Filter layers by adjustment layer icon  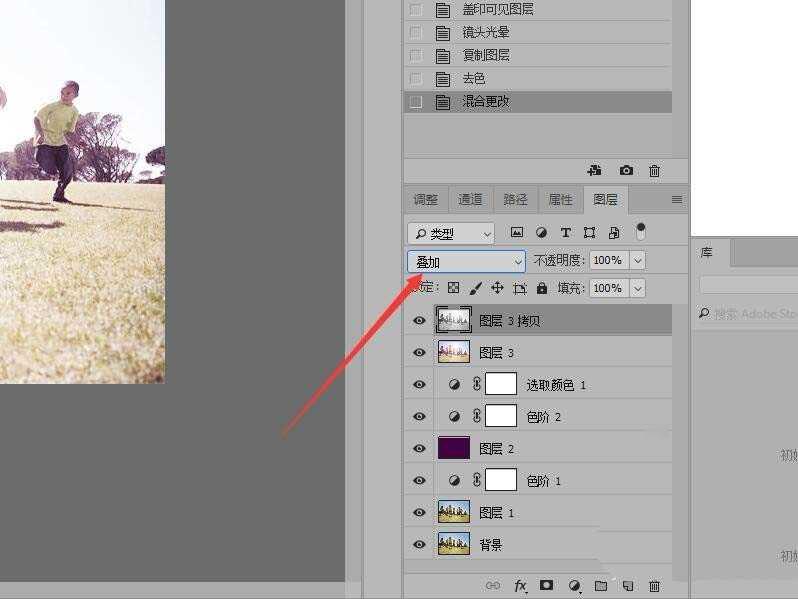[x=542, y=233]
